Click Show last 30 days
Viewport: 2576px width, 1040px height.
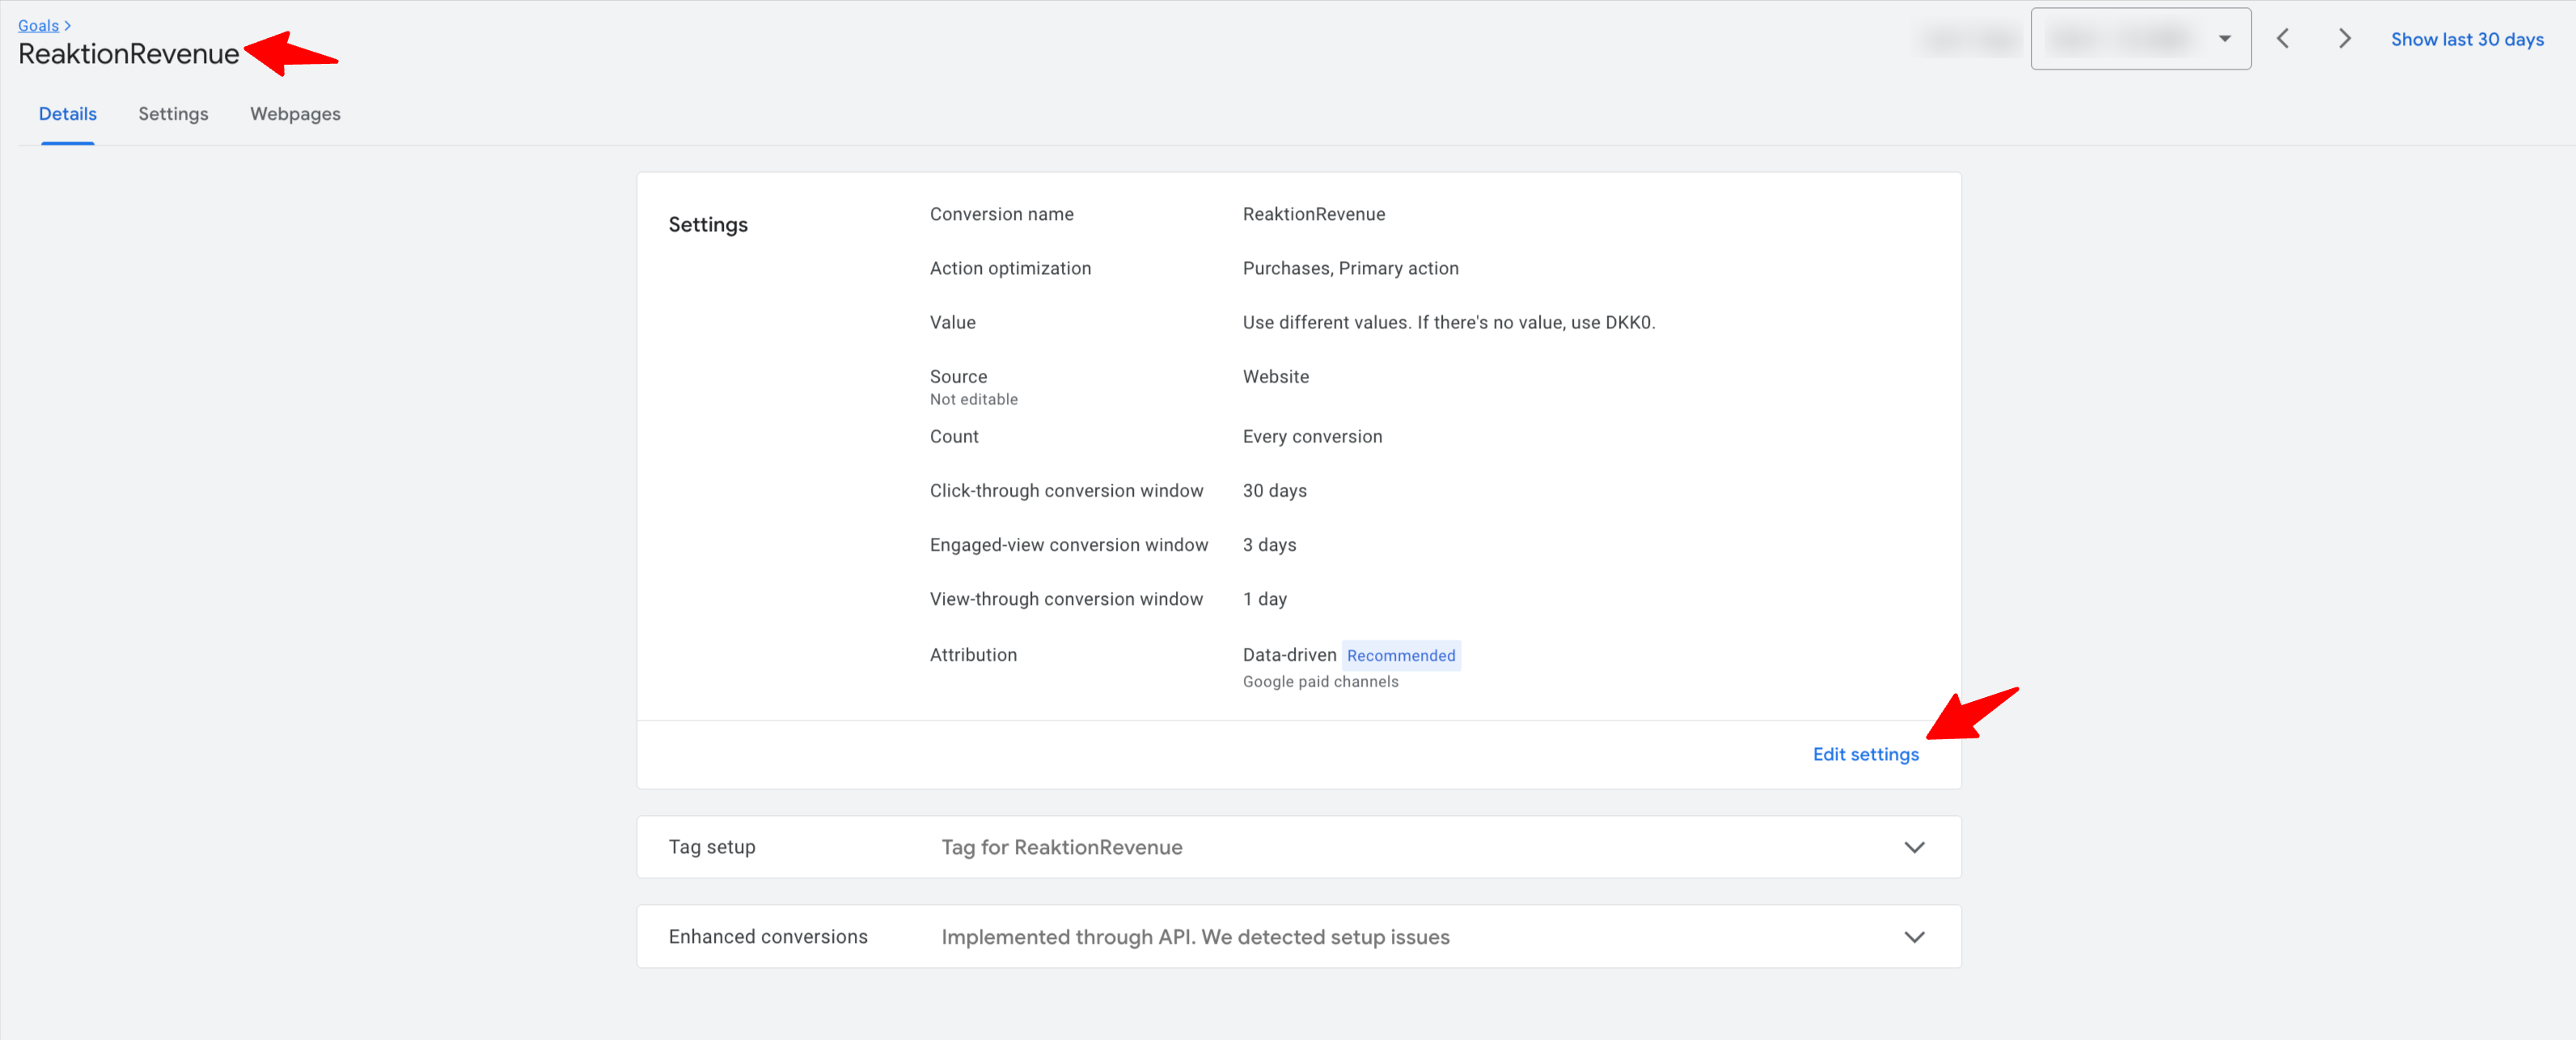coord(2466,39)
